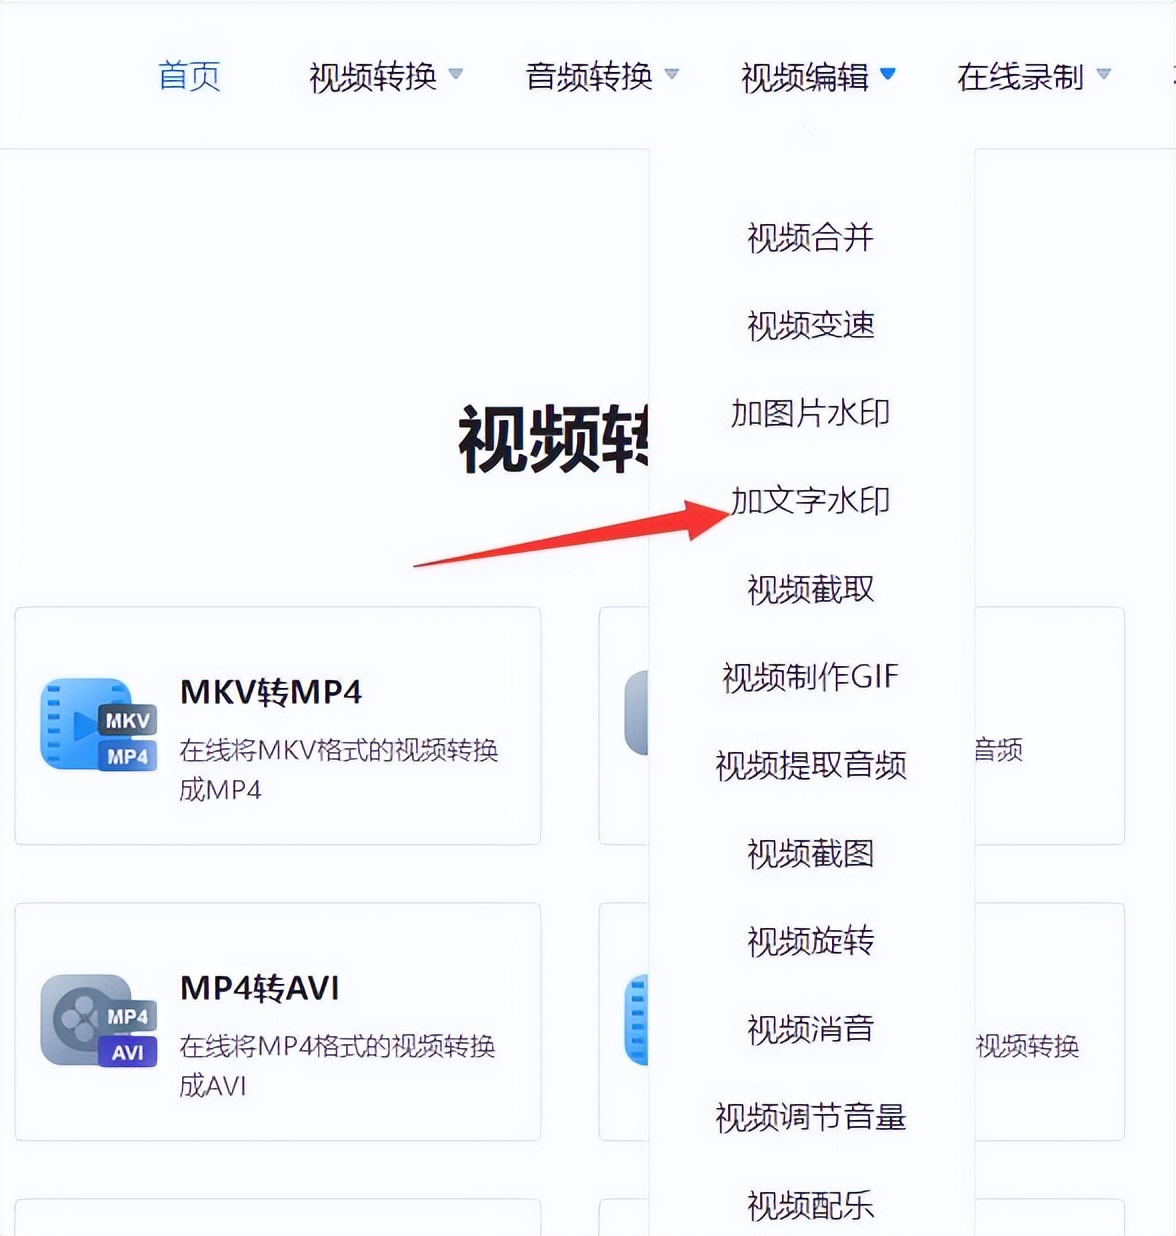Open the 在线录制 menu
Screen dimensions: 1176x1236
click(1021, 76)
